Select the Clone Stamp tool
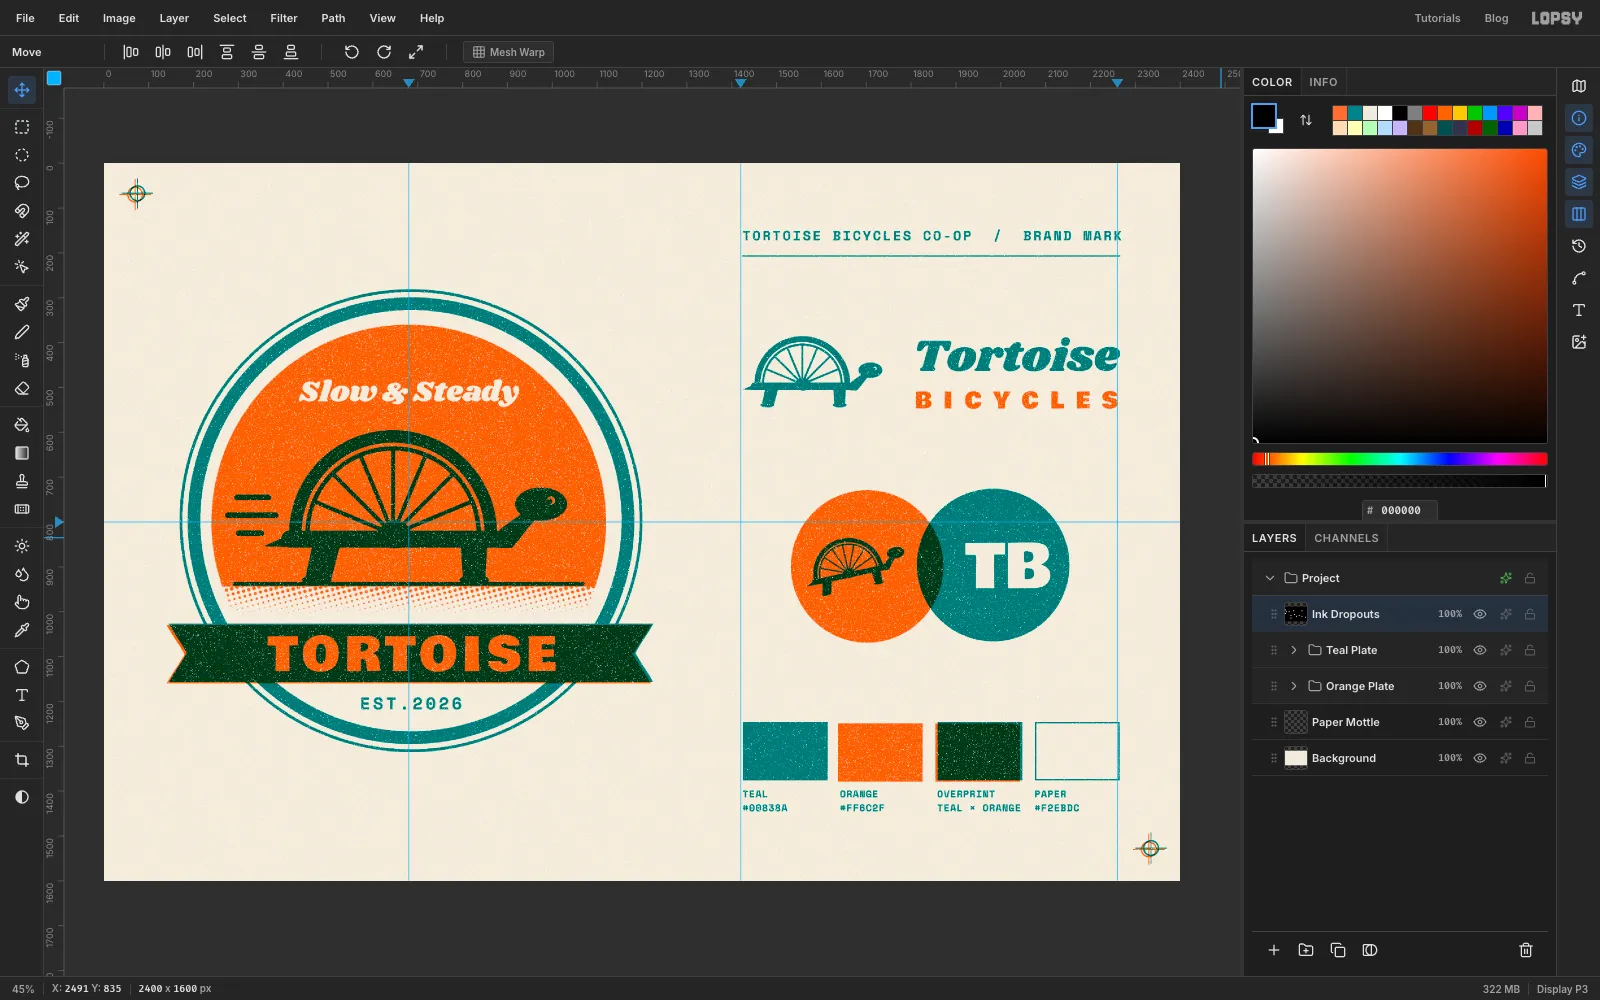 point(22,481)
